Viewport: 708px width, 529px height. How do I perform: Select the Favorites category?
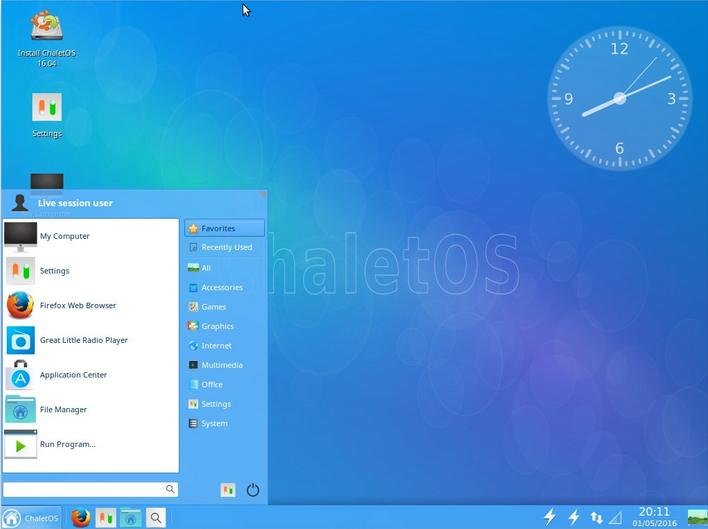pos(224,228)
